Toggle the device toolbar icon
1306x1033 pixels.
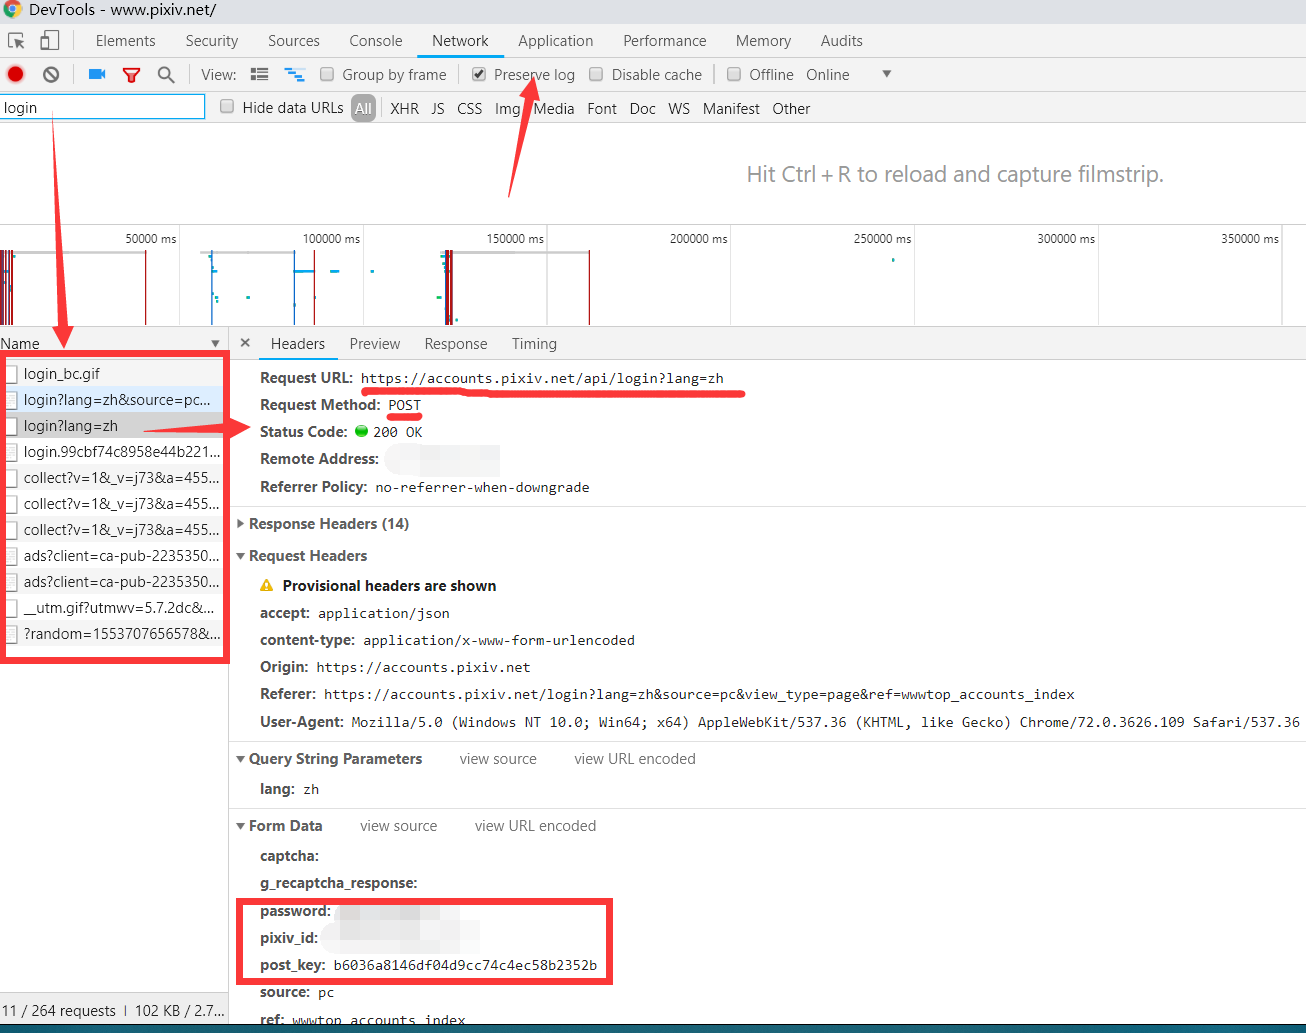click(x=49, y=40)
